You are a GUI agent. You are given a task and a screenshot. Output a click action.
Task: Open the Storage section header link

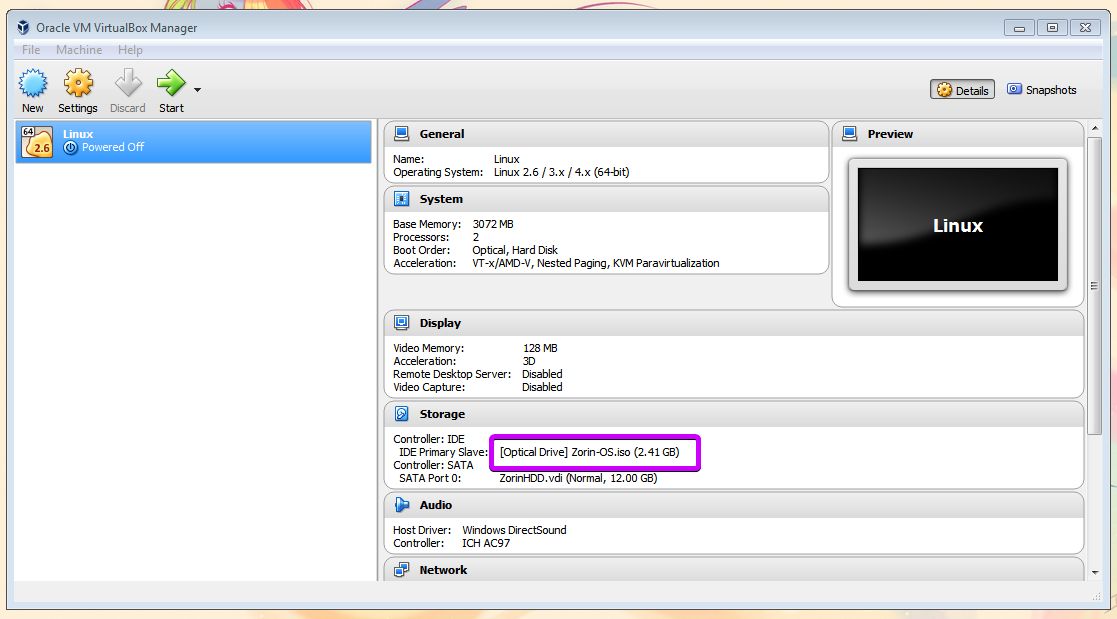pos(442,414)
